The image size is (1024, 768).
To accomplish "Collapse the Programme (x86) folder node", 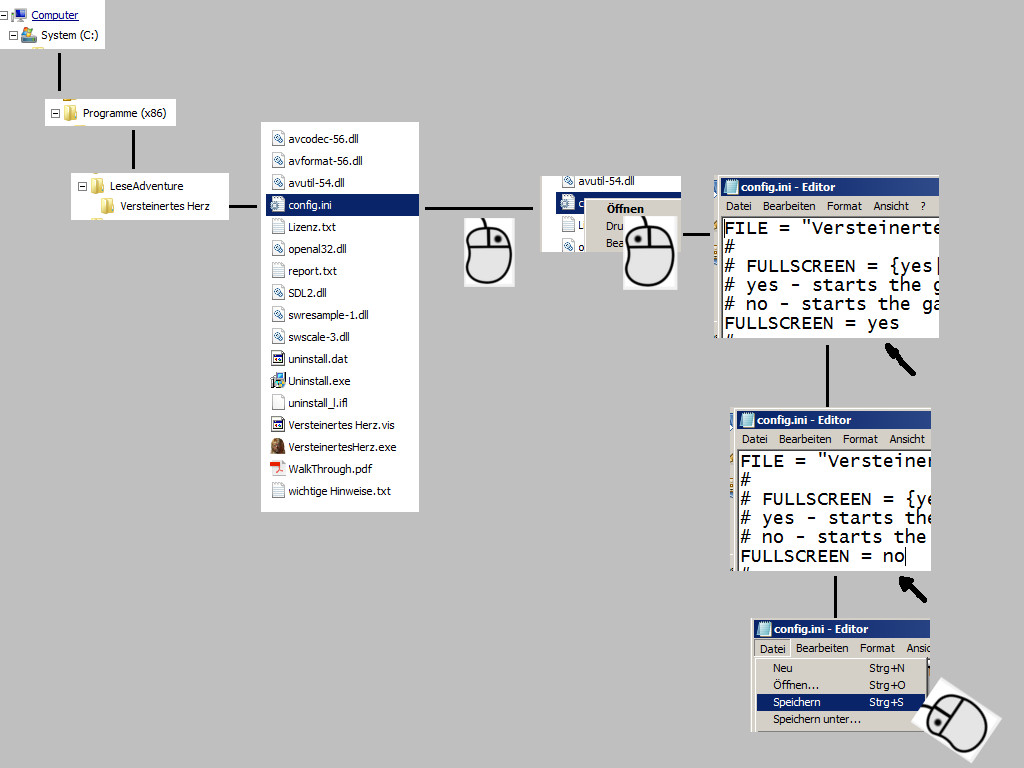I will pyautogui.click(x=55, y=114).
